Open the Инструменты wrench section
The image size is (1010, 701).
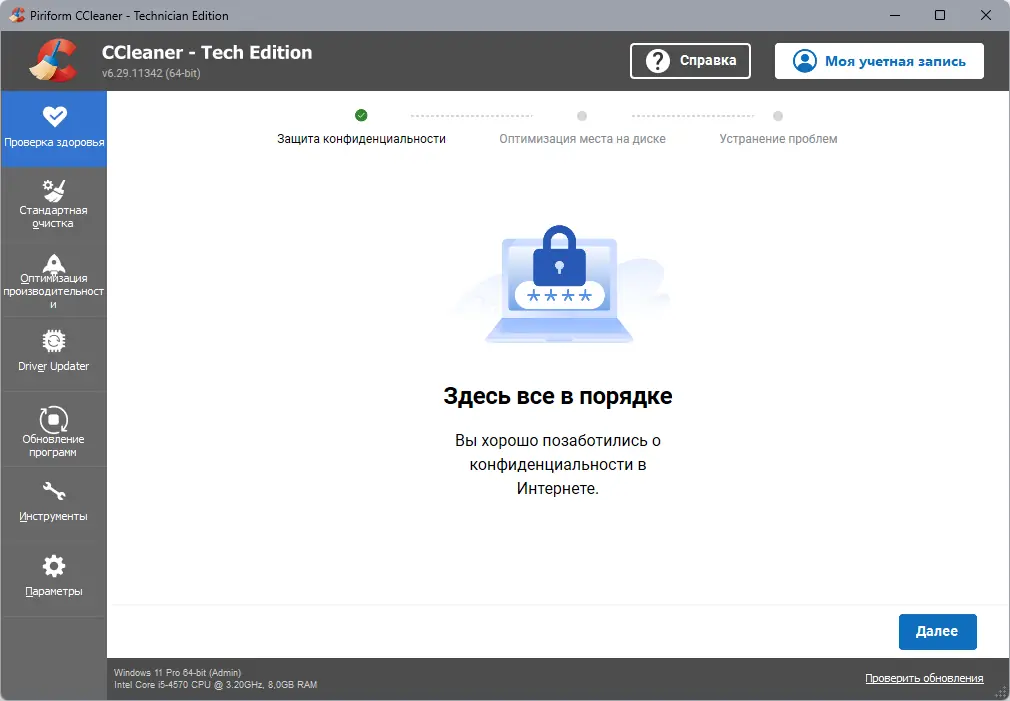[54, 504]
